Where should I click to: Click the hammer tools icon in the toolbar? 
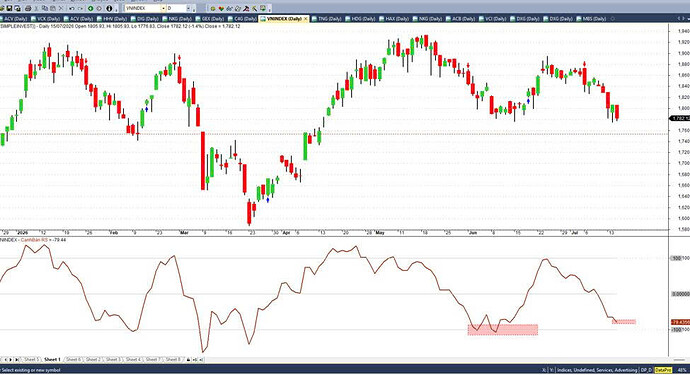[x=255, y=8]
